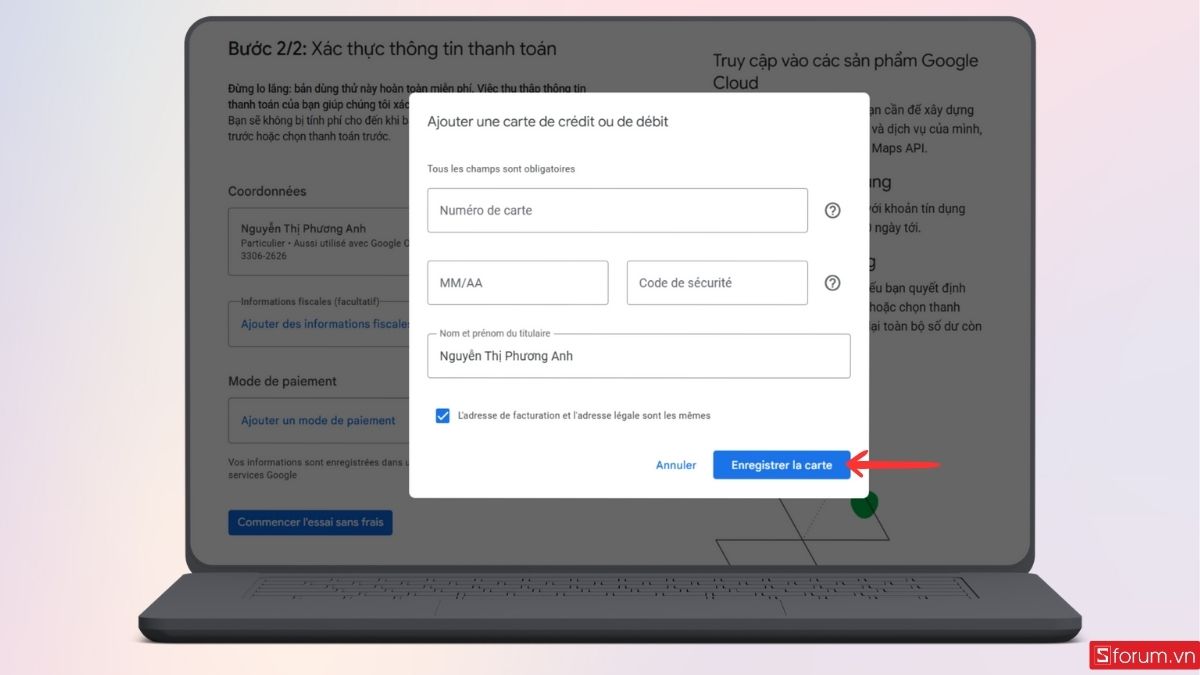1200x675 pixels.
Task: Uncheck the billing address same as legal checkbox
Action: [442, 415]
